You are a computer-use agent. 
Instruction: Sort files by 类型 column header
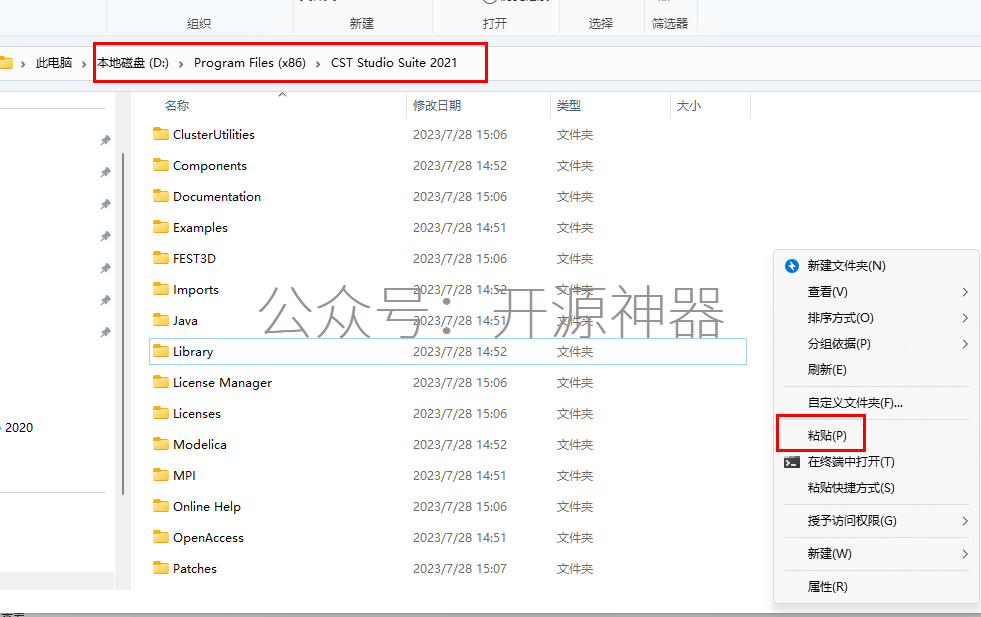(569, 106)
